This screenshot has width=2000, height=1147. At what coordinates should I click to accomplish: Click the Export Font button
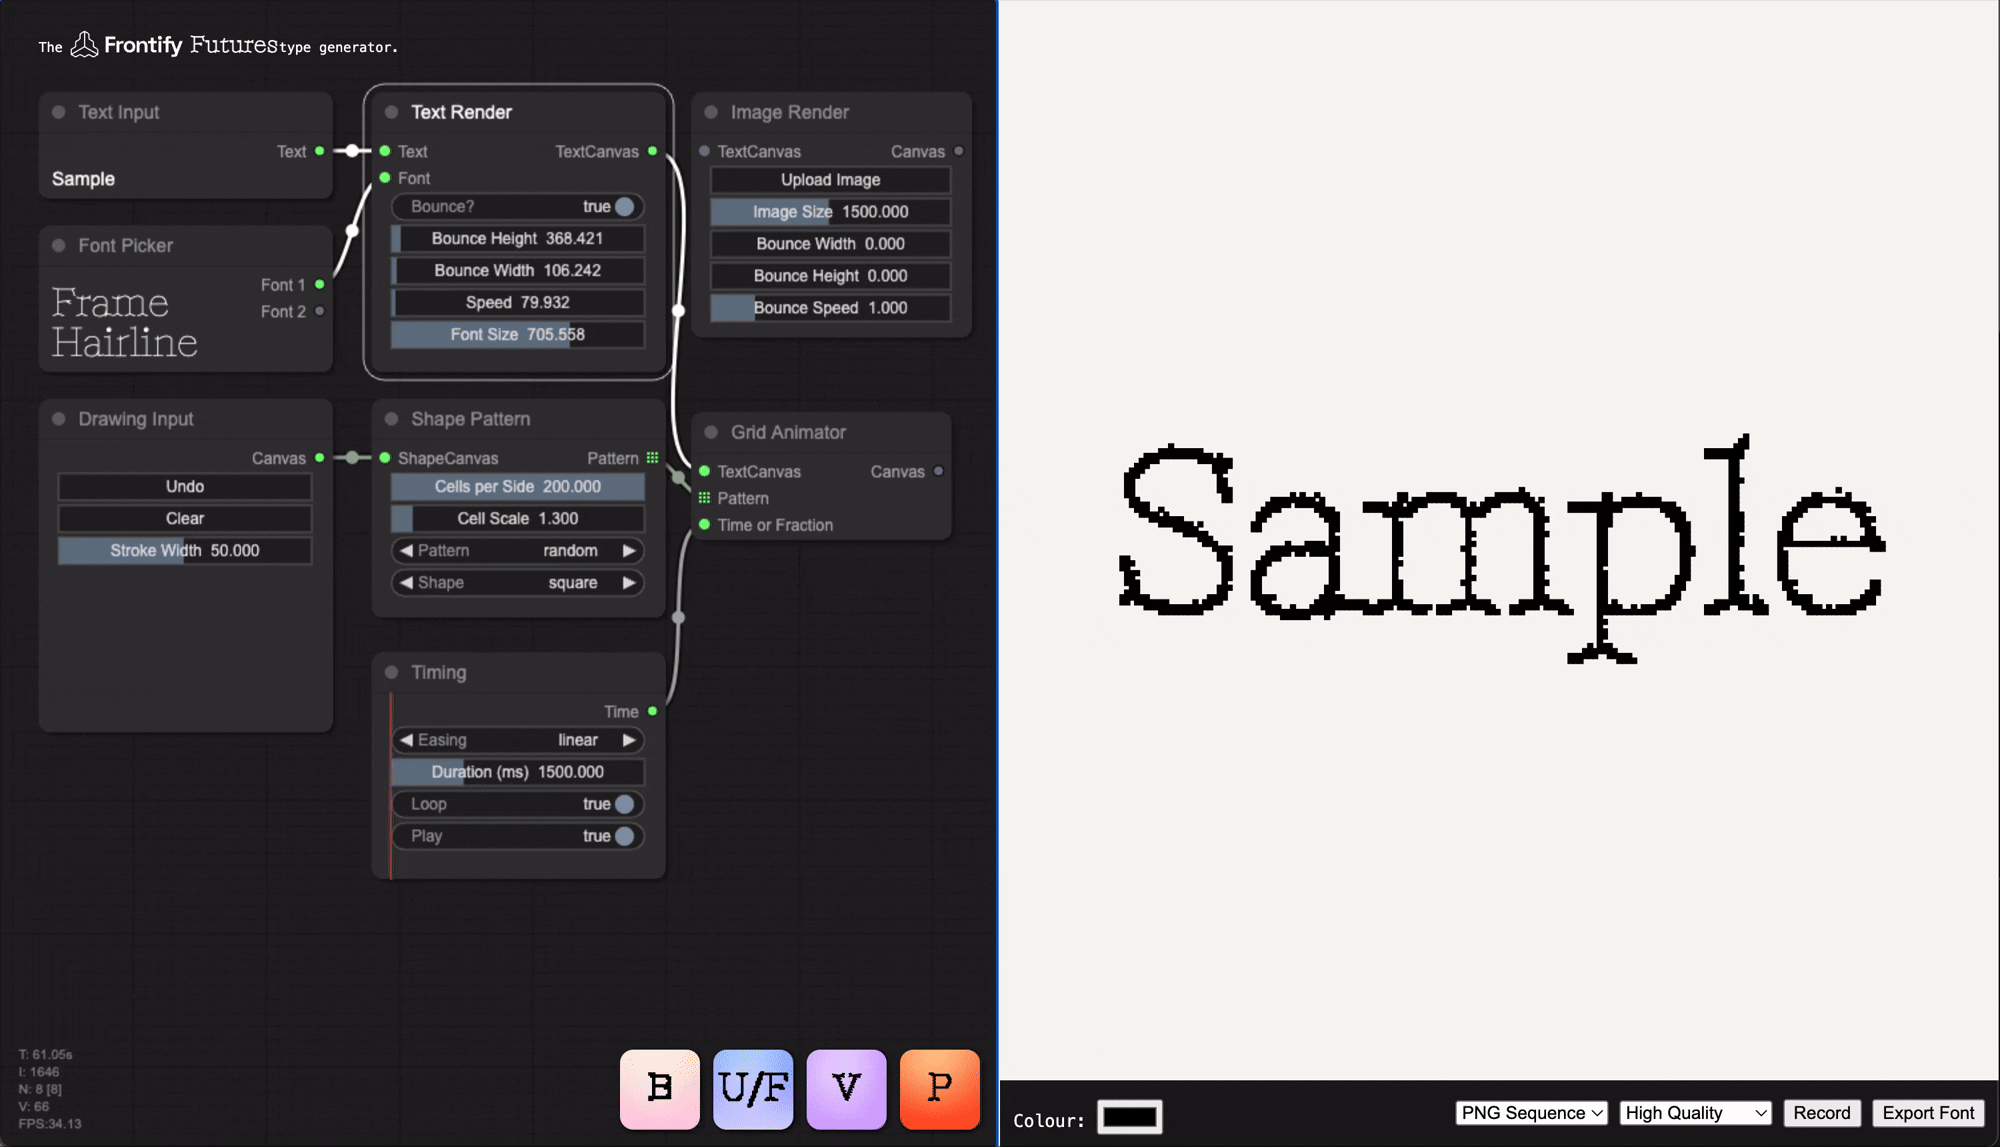[1927, 1113]
